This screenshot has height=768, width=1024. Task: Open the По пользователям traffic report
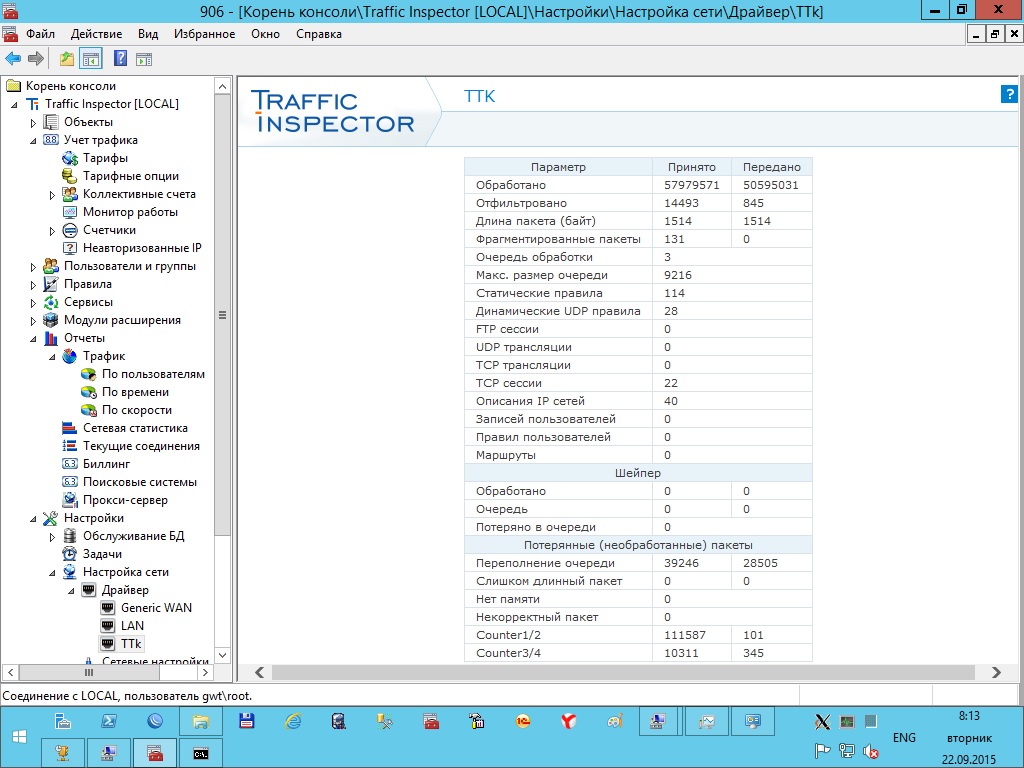(x=153, y=374)
